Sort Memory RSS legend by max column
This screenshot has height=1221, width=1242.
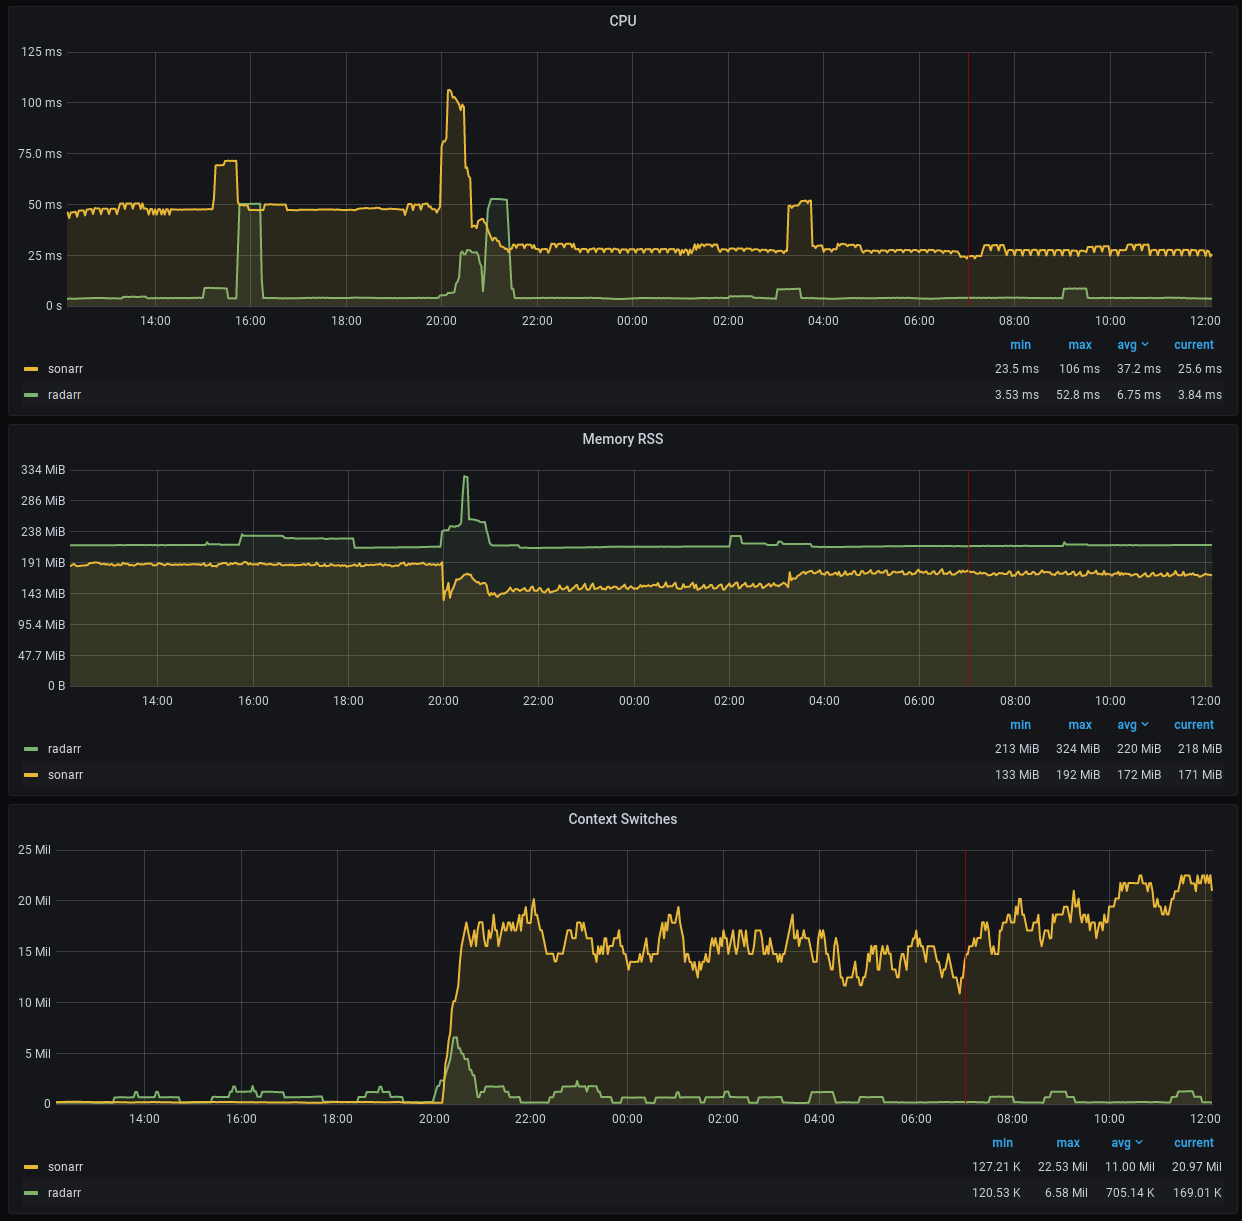click(1080, 725)
